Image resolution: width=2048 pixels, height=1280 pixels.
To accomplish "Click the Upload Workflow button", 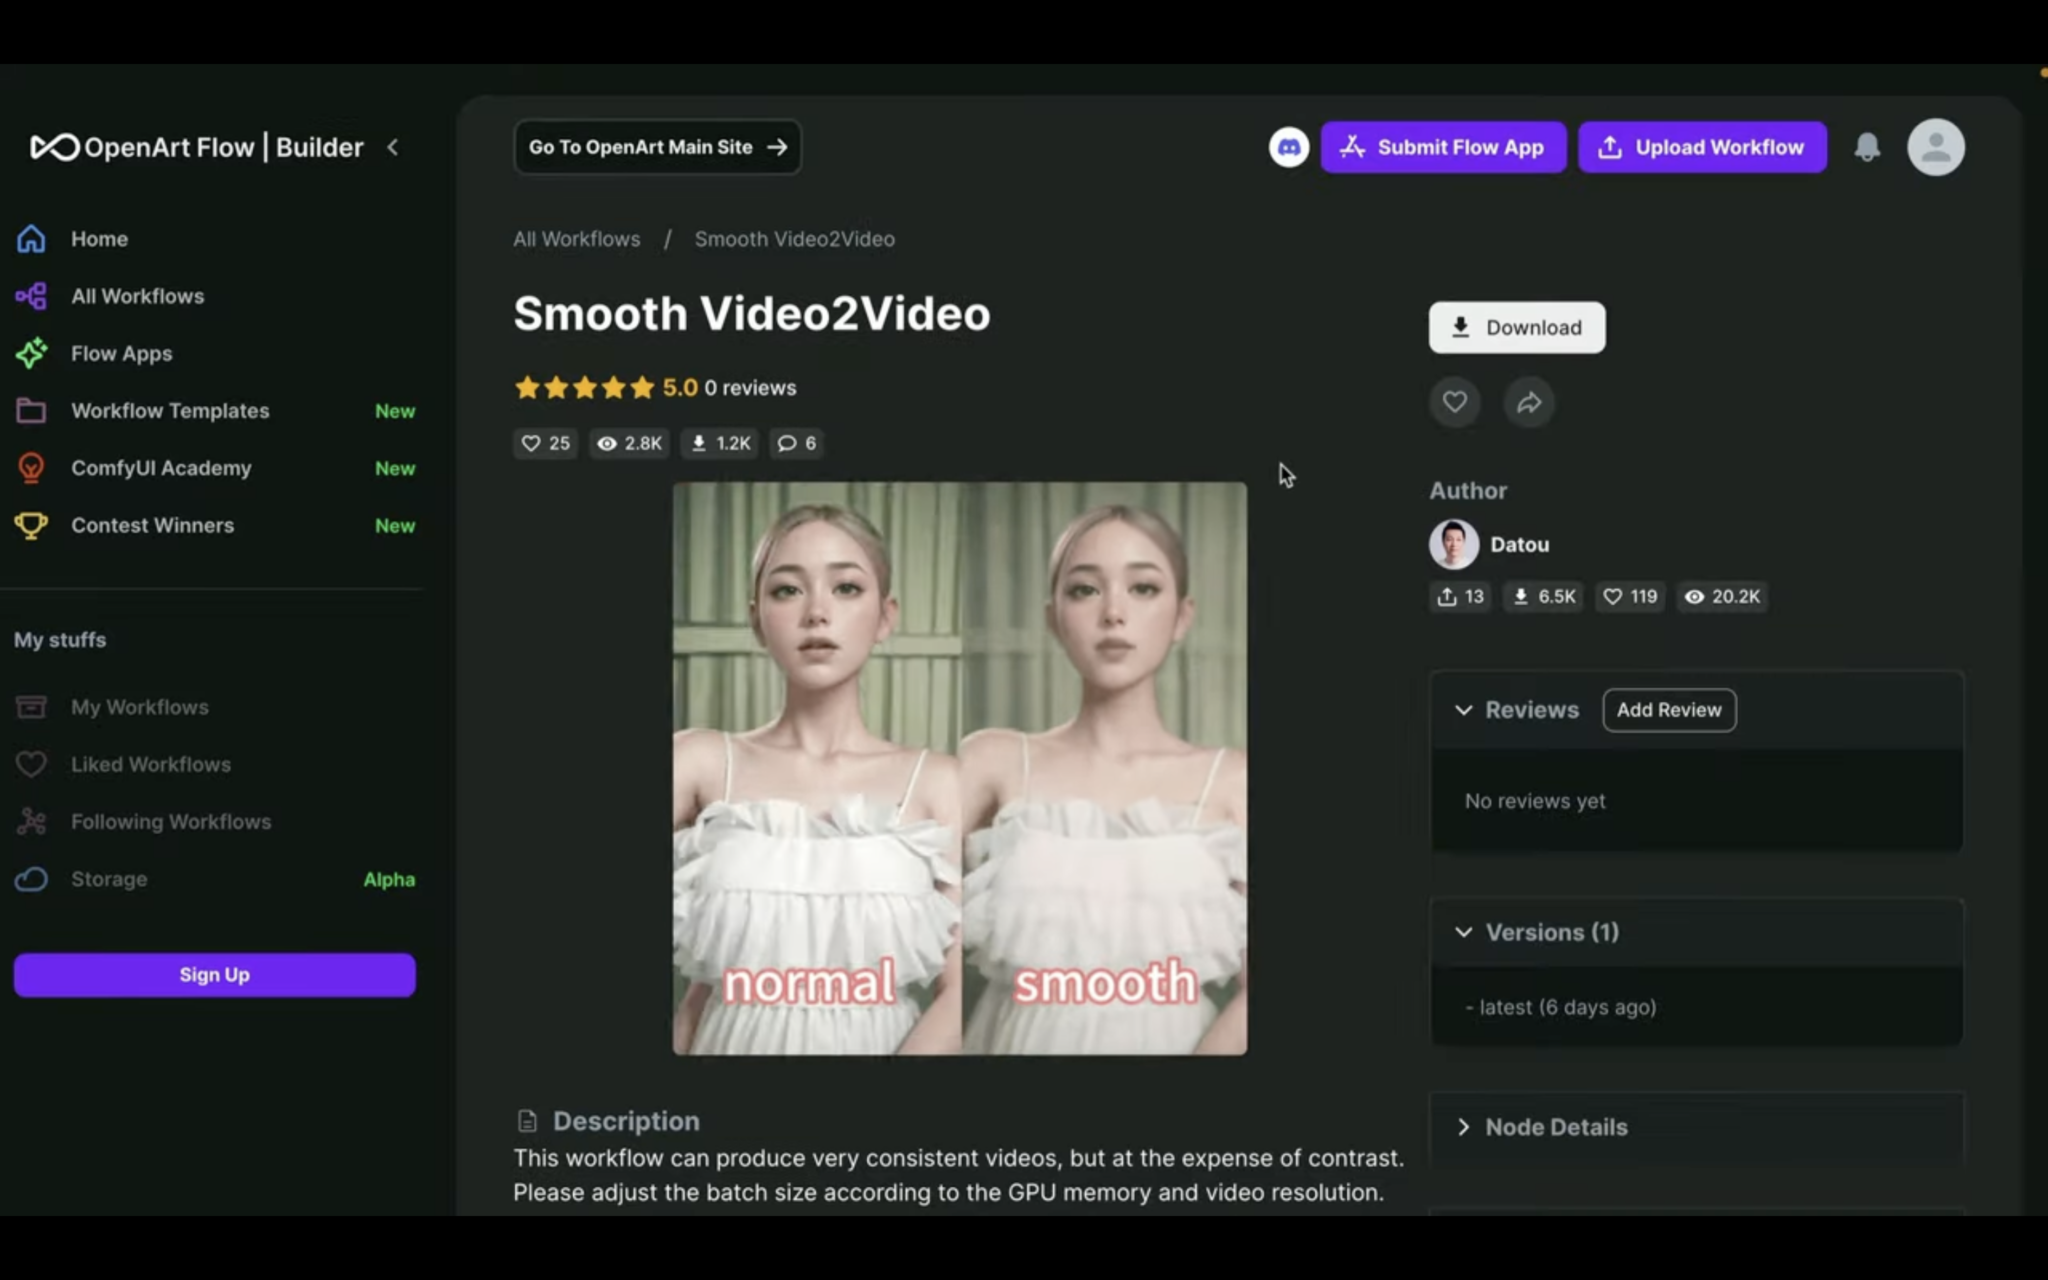I will (x=1702, y=147).
